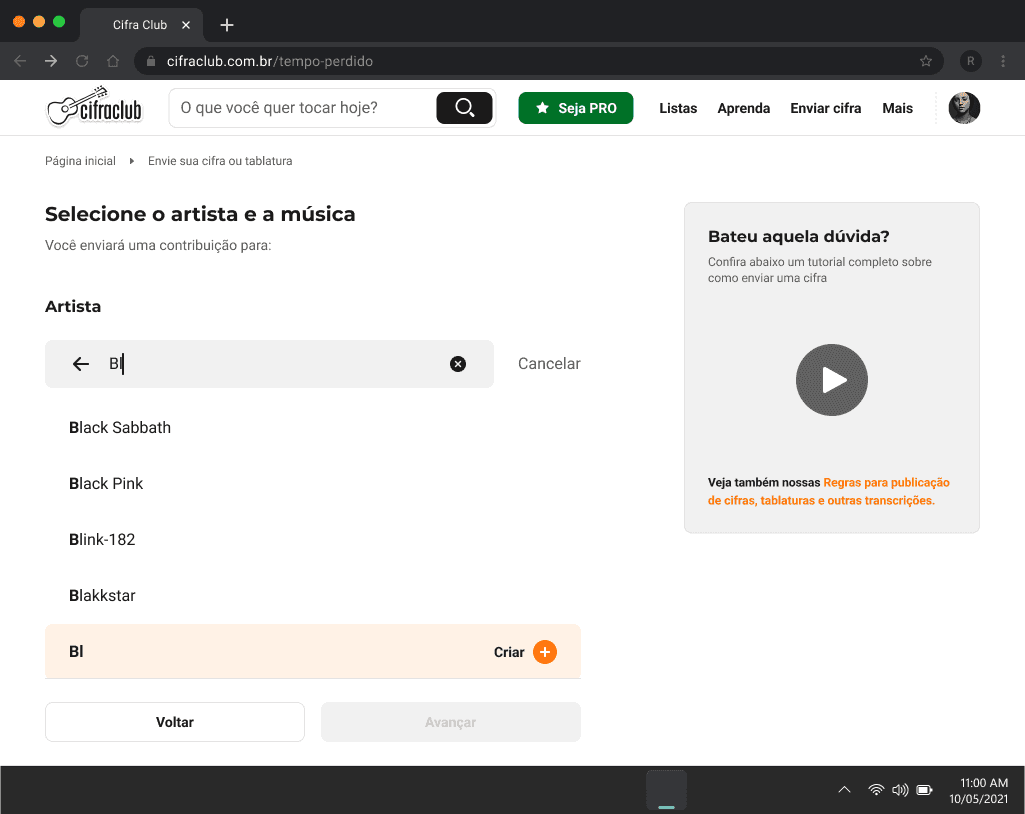Click Página inicial breadcrumb
Viewport: 1025px width, 814px height.
[x=80, y=161]
